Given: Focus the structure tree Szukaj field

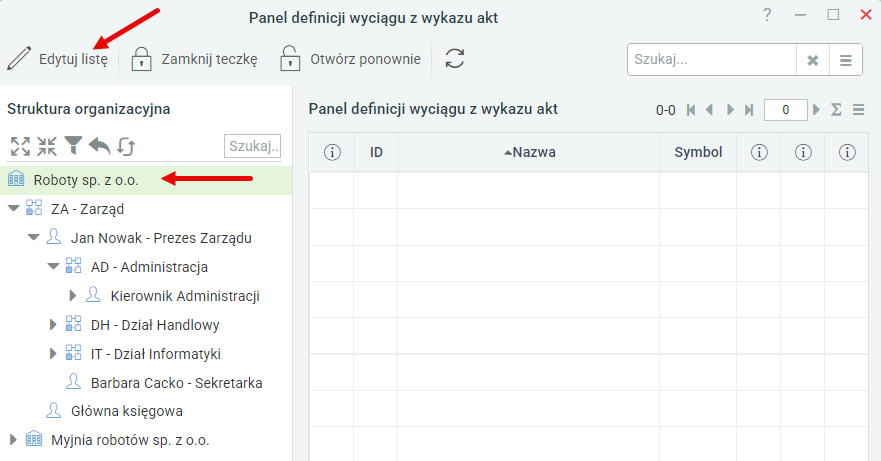Looking at the screenshot, I should [x=252, y=146].
